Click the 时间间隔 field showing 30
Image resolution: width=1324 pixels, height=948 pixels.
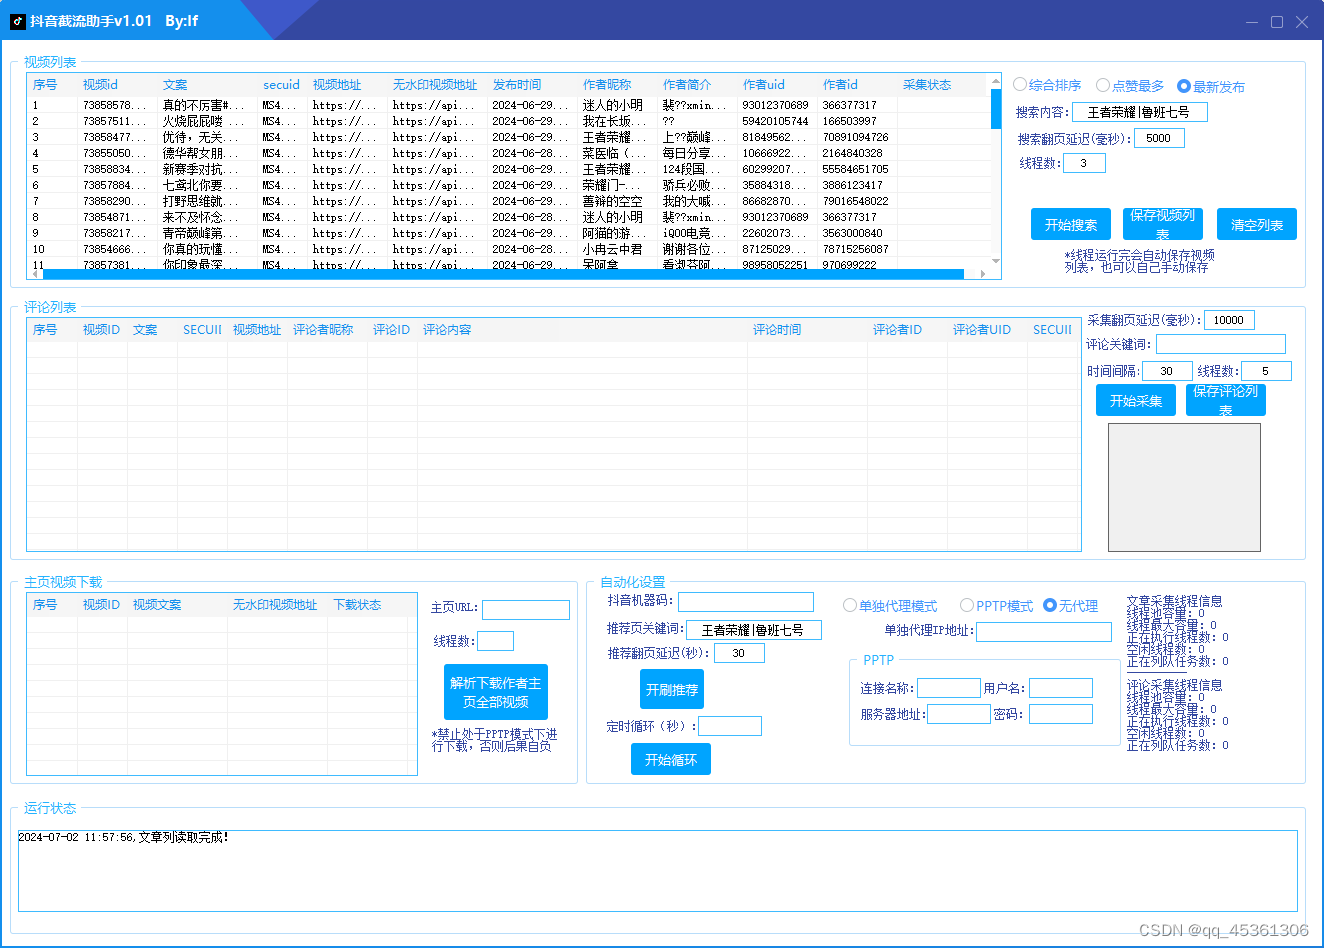[x=1167, y=371]
